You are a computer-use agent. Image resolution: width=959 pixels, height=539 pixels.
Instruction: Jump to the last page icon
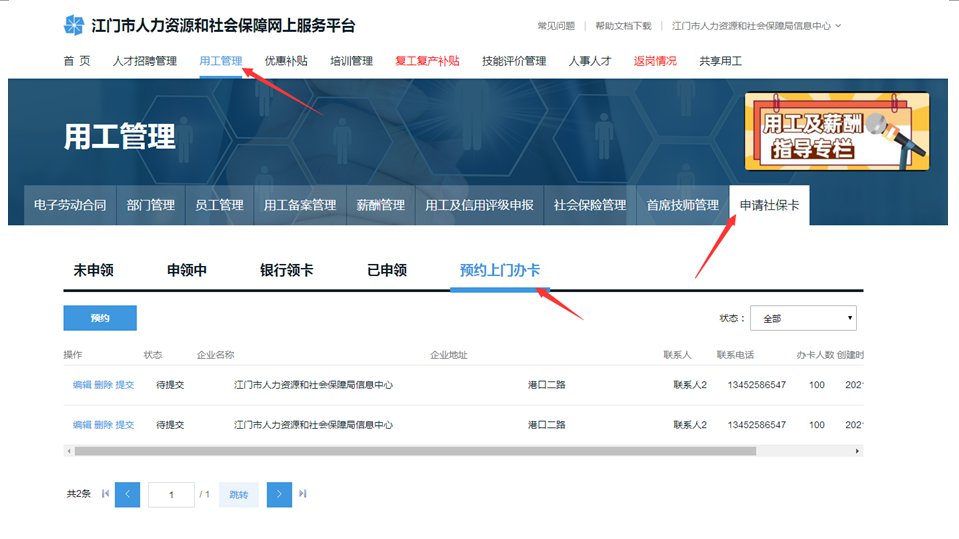tap(303, 494)
